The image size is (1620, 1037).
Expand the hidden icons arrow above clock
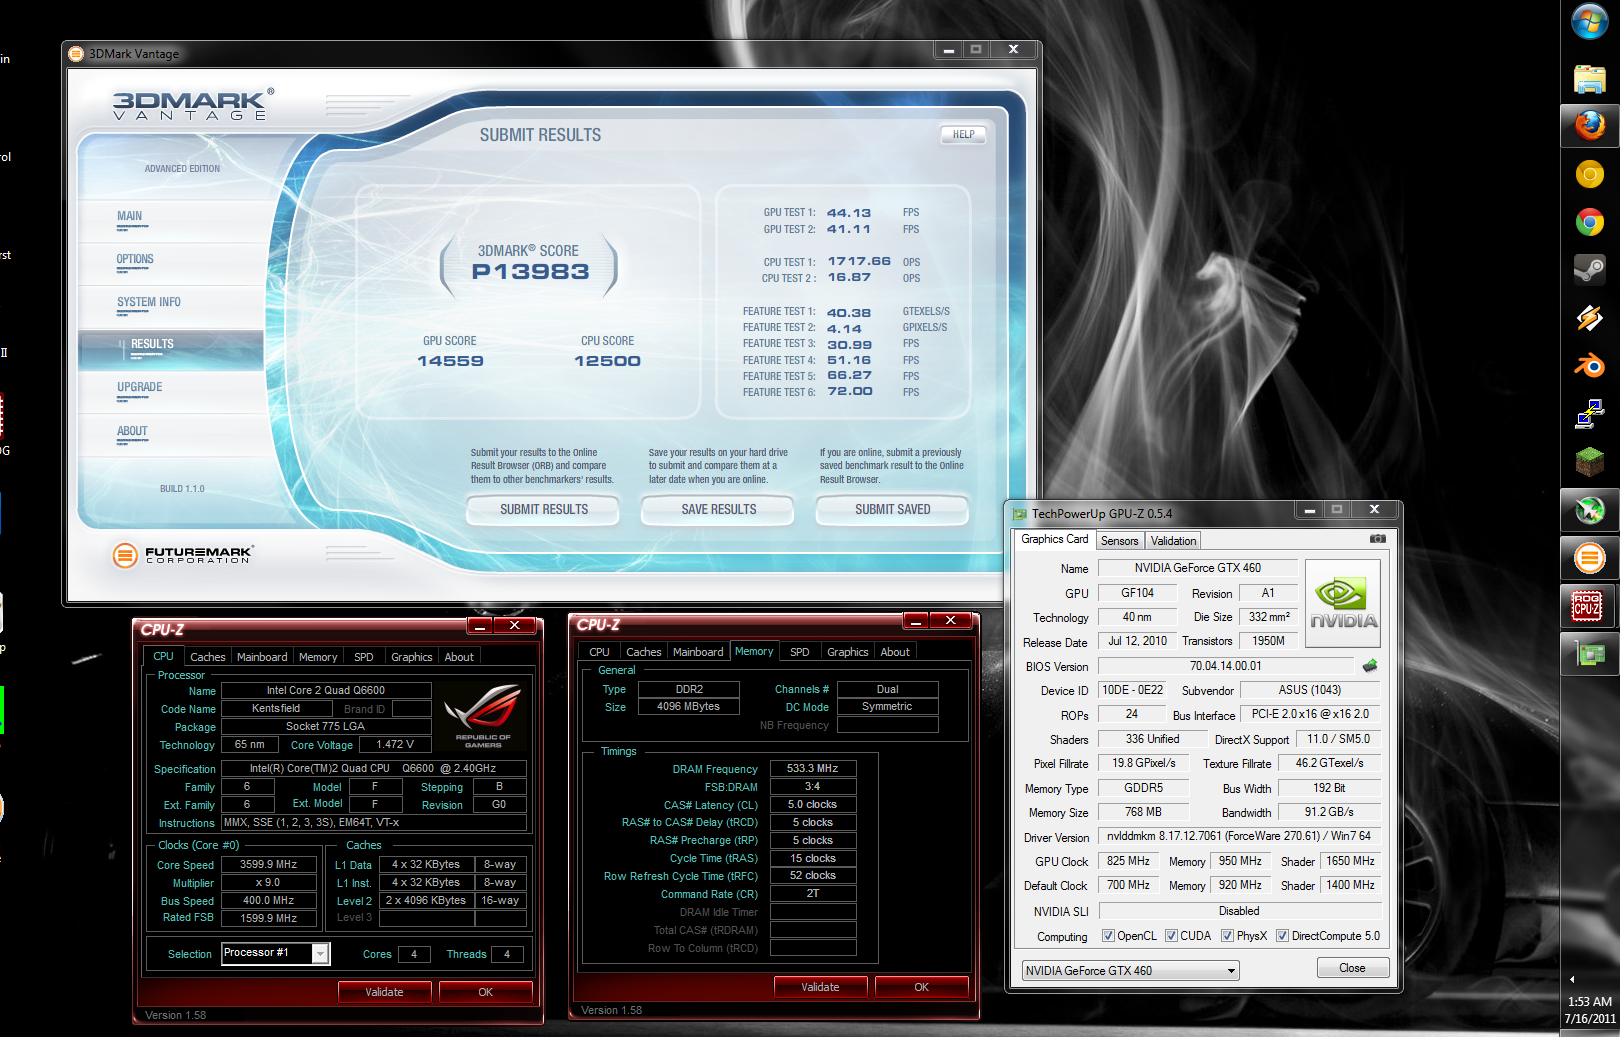(1572, 979)
